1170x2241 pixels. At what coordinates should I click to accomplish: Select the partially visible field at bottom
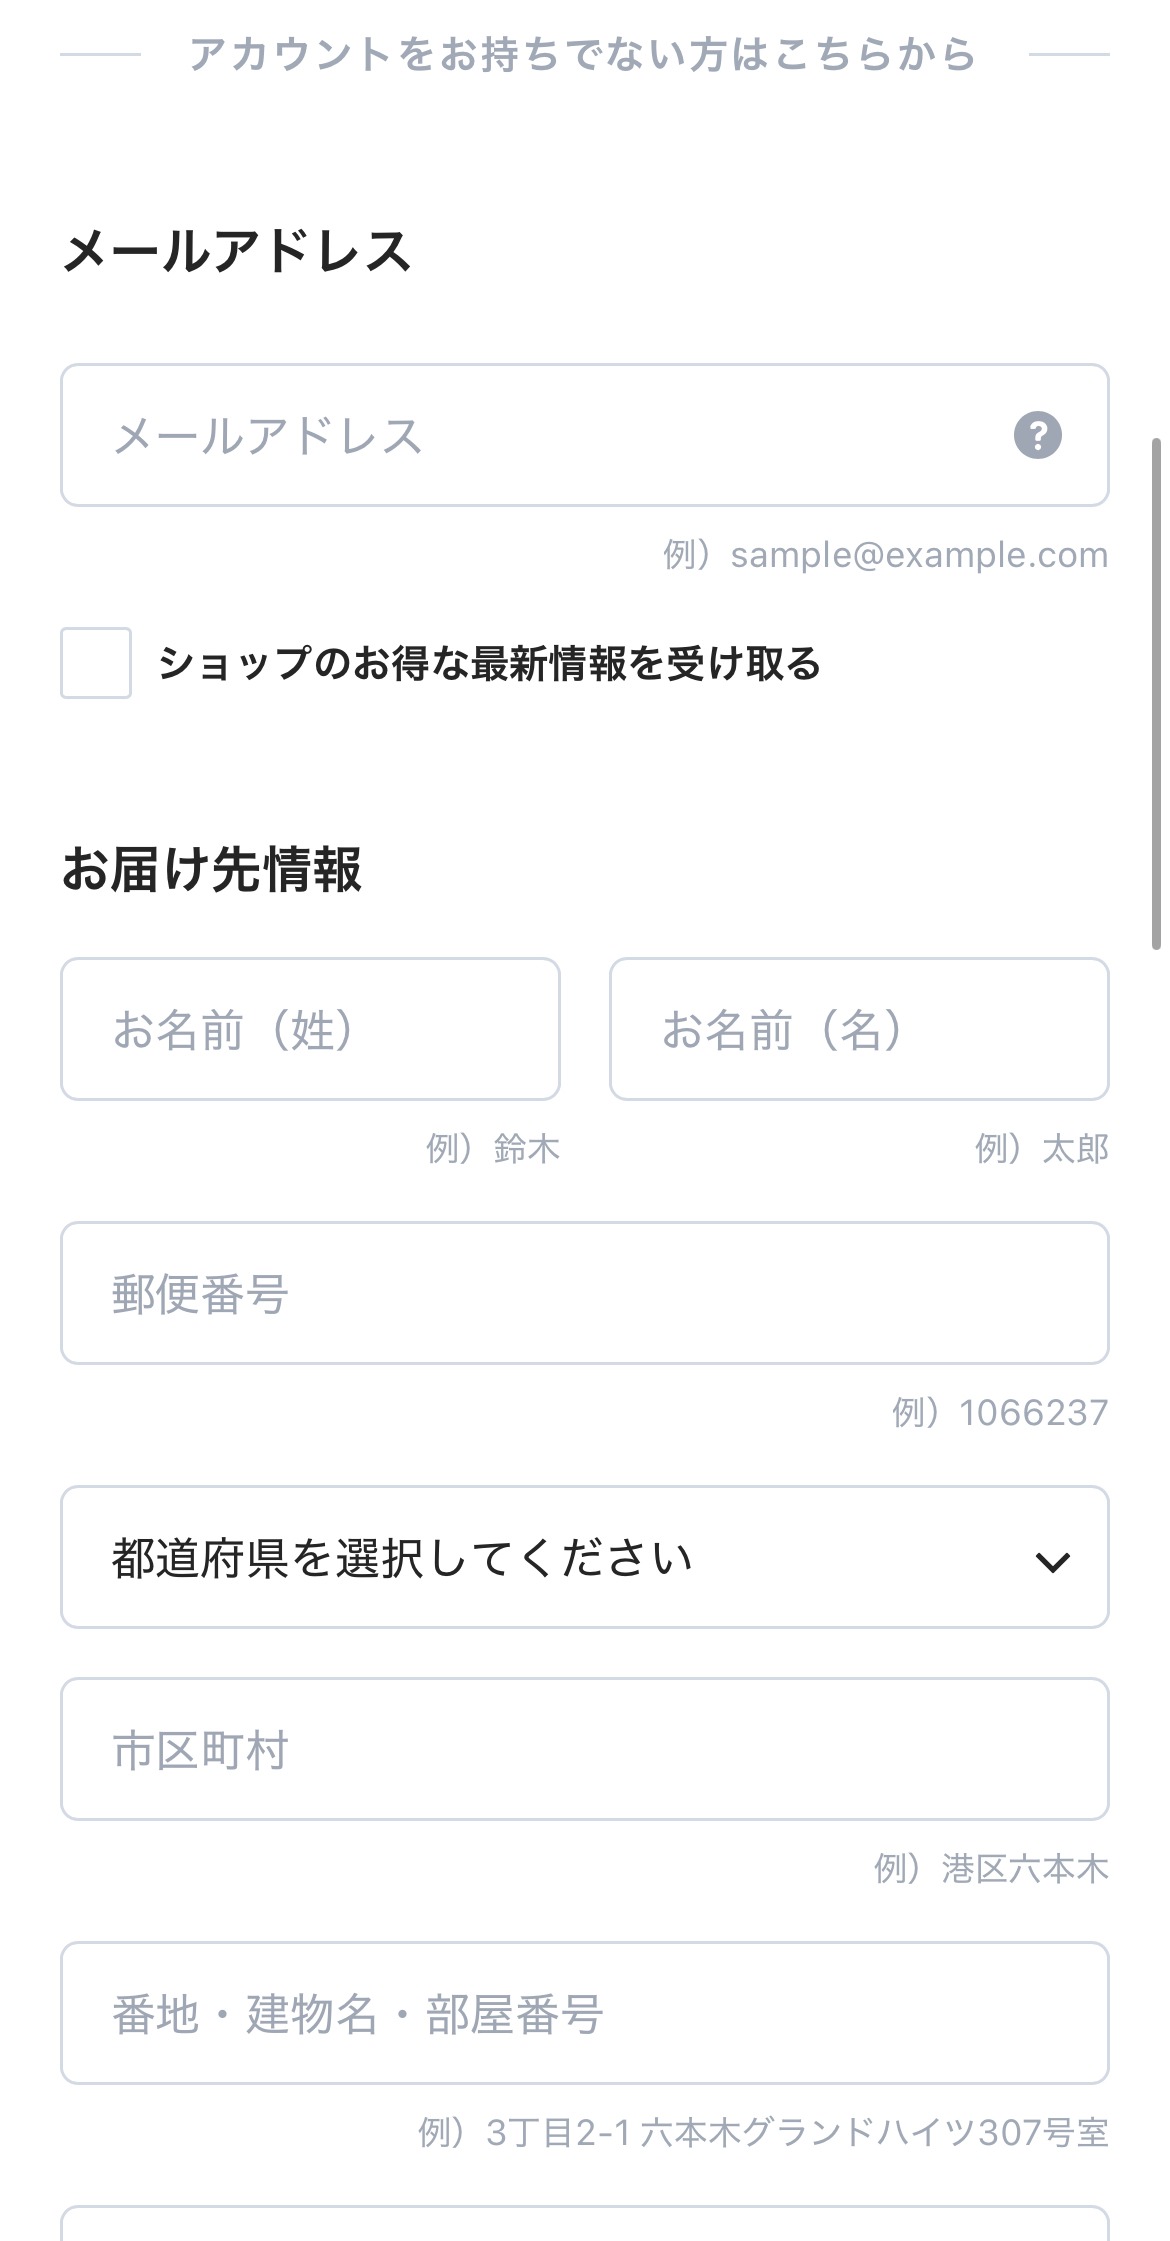[x=585, y=2224]
